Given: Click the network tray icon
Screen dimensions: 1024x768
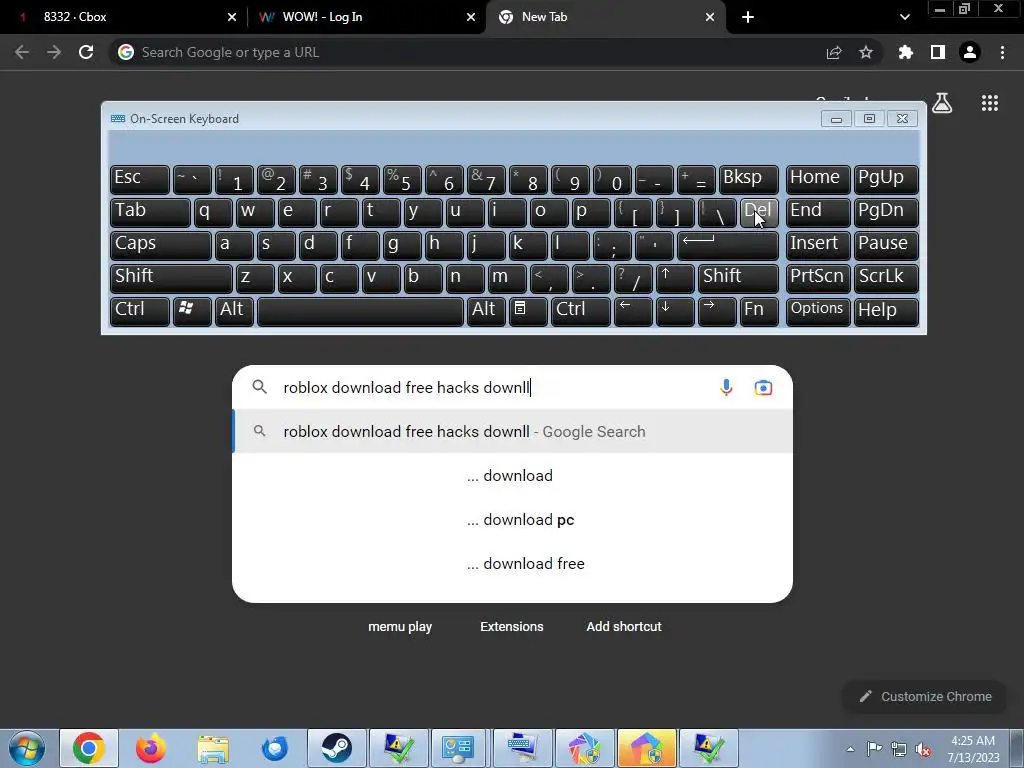Looking at the screenshot, I should (x=899, y=749).
